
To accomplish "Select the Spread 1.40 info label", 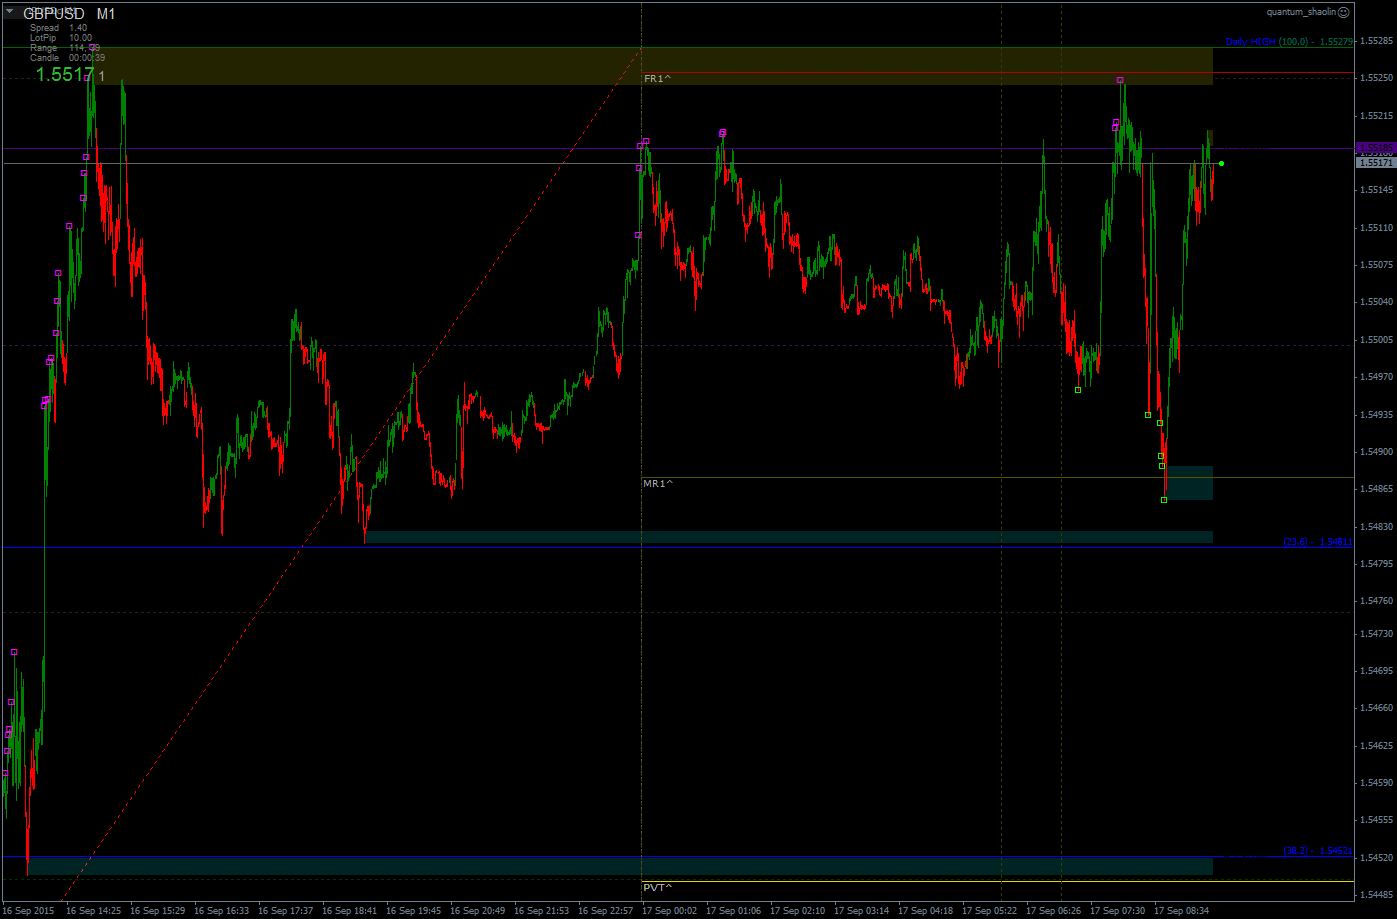I will point(58,28).
